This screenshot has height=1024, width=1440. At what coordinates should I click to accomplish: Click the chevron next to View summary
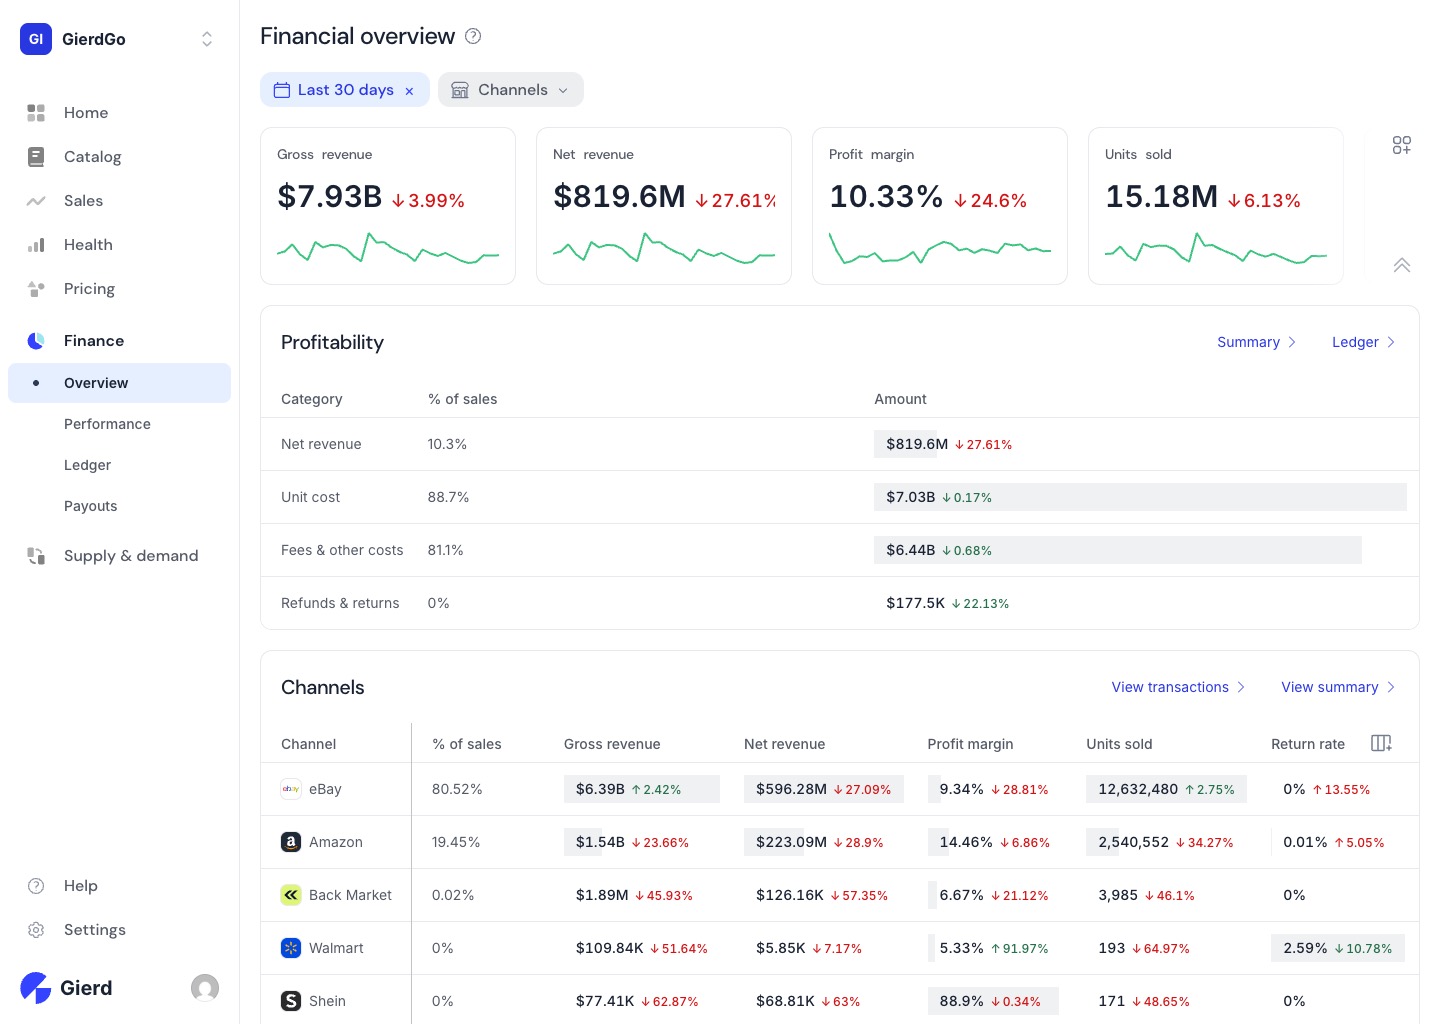(x=1390, y=687)
